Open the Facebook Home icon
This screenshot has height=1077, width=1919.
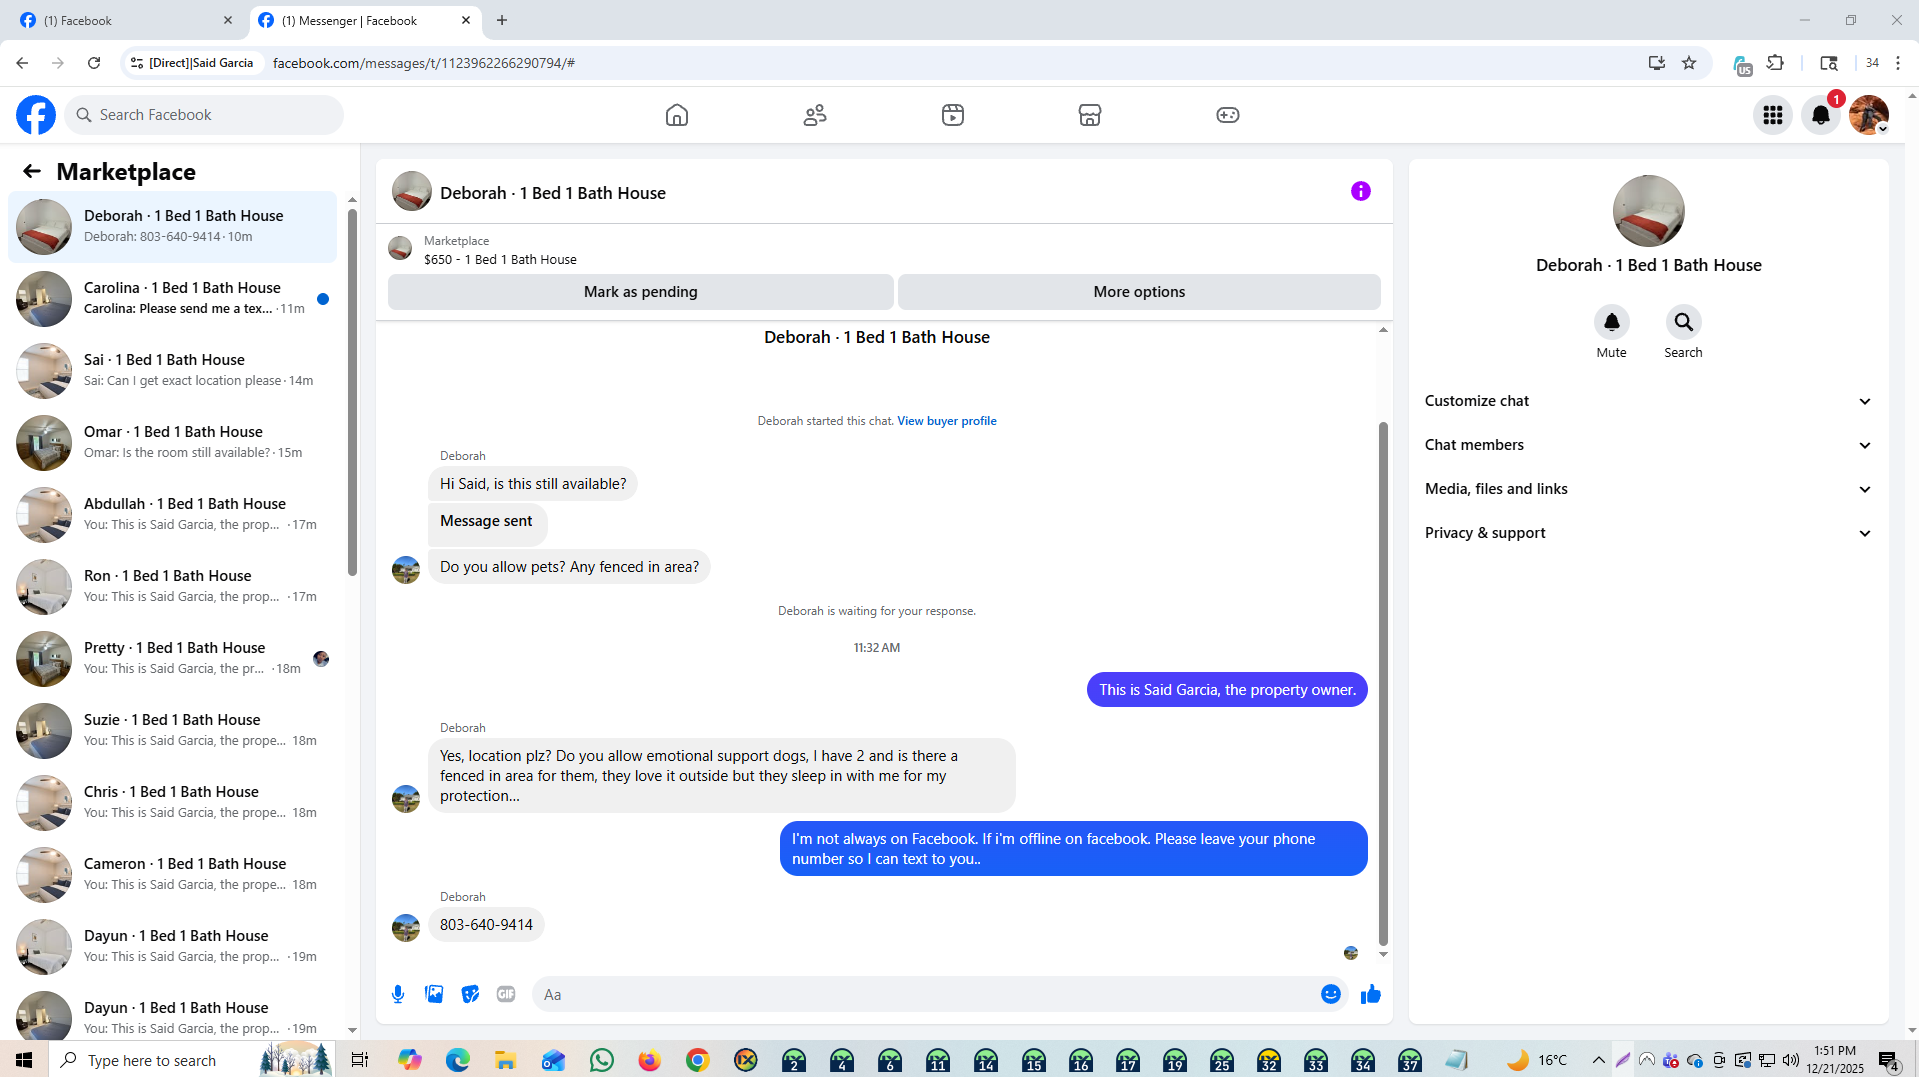coord(677,115)
